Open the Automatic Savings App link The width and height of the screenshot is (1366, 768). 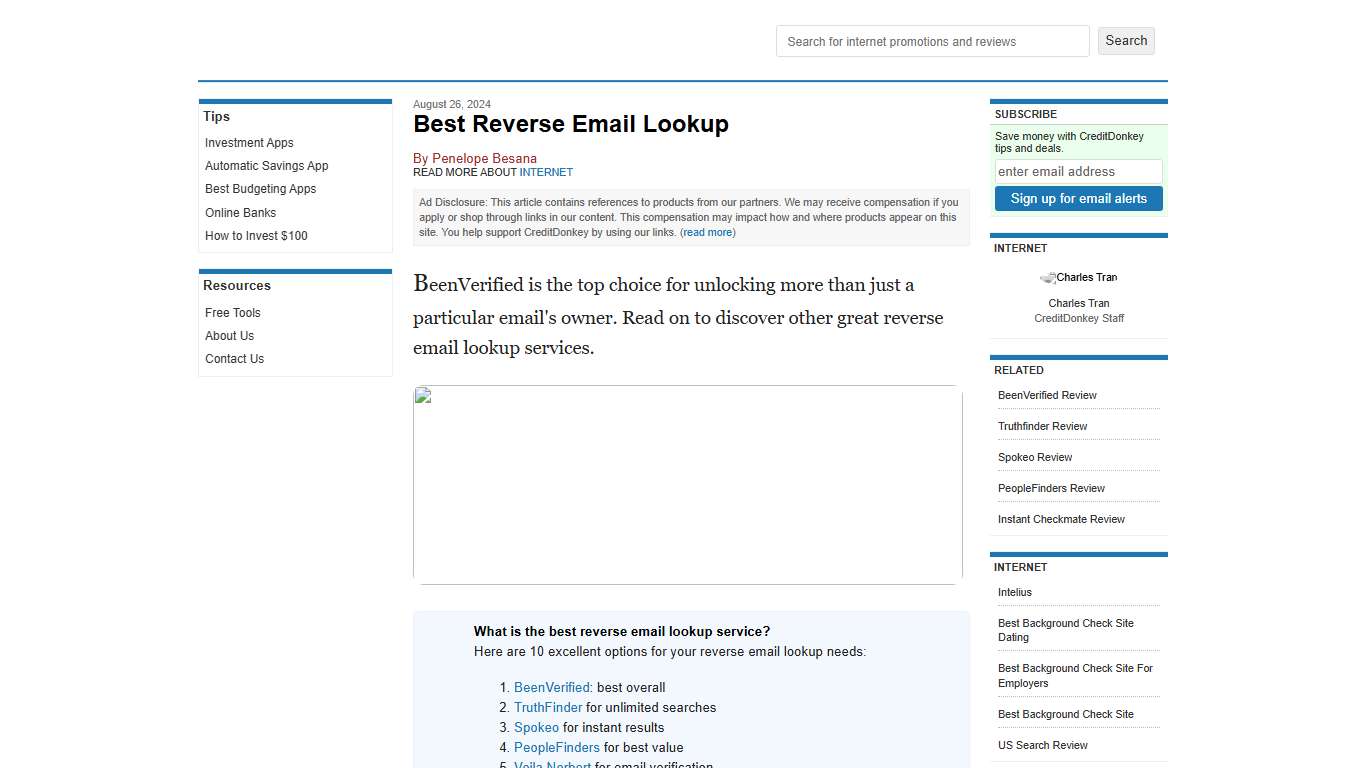pos(266,165)
